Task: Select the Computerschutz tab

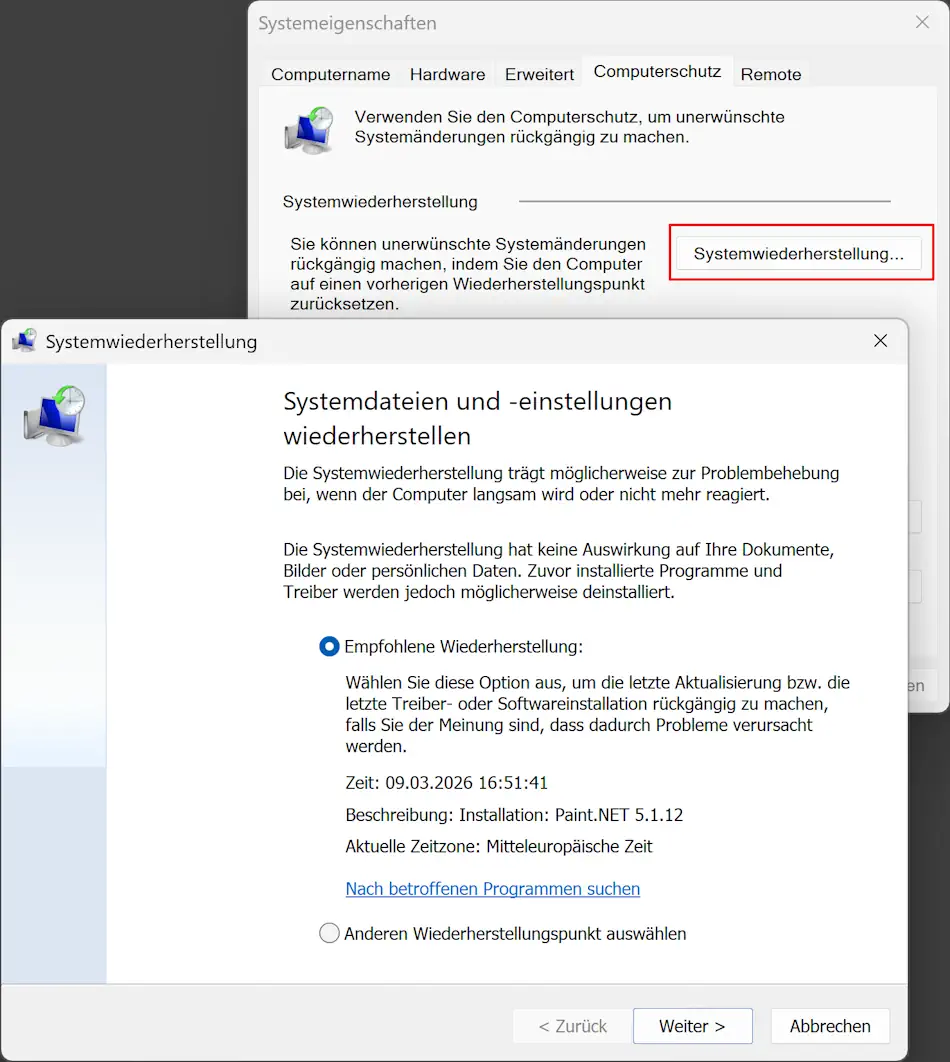Action: point(657,71)
